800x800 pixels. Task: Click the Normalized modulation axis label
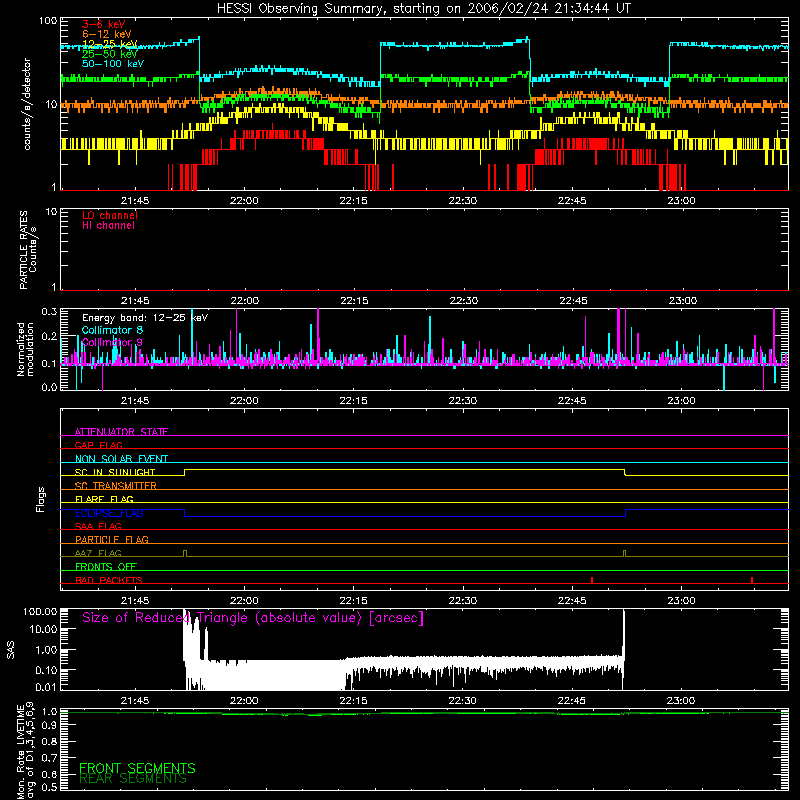click(x=25, y=349)
